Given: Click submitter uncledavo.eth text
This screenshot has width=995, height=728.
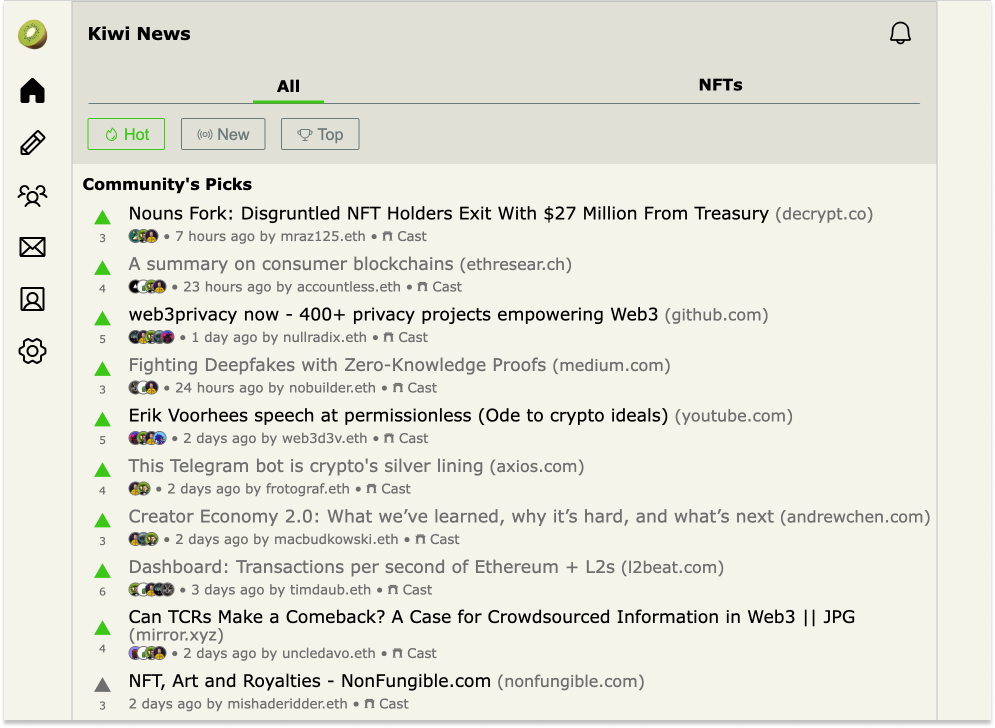Looking at the screenshot, I should tap(329, 654).
